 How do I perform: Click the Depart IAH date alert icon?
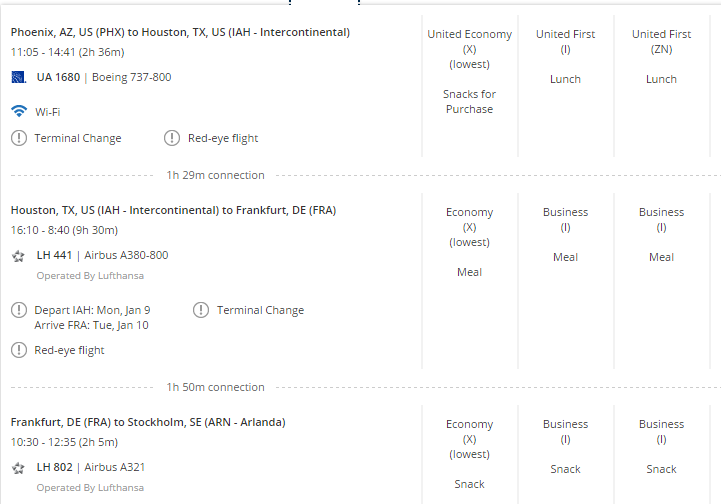click(19, 310)
